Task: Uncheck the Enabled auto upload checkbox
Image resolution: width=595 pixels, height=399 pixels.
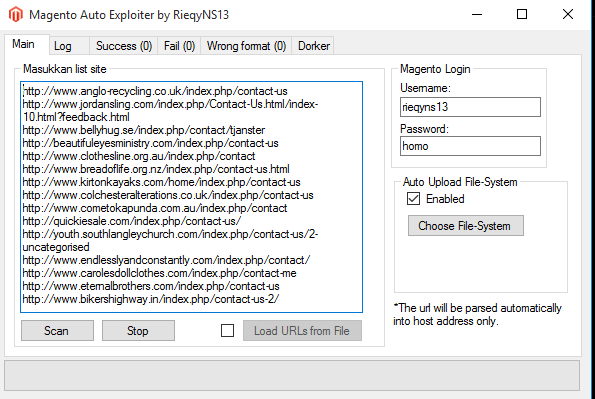Action: point(413,199)
